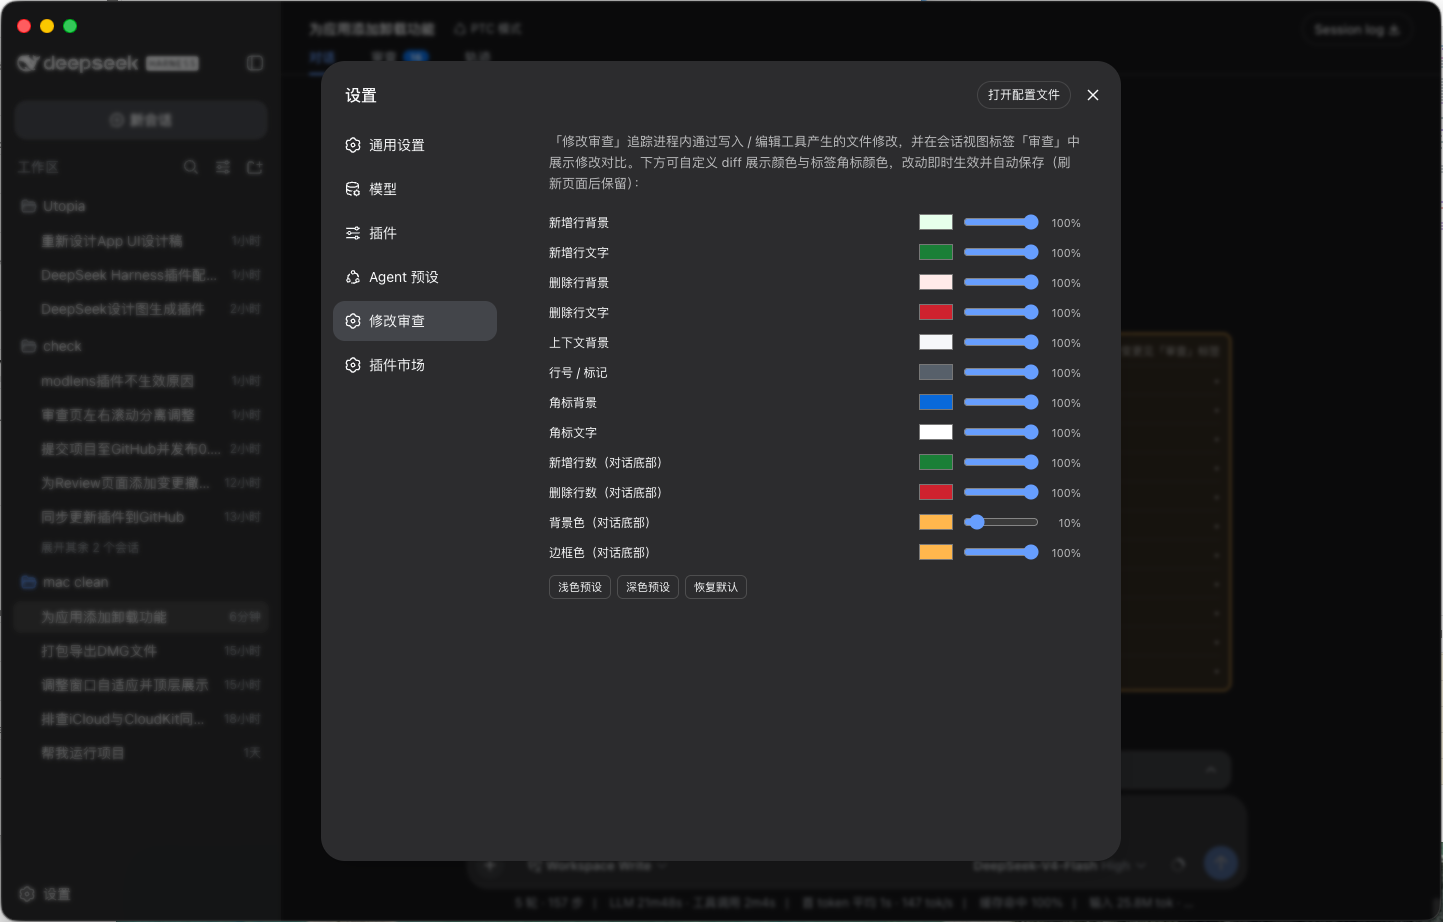Screen dimensions: 1443x922
Task: Click the blue send button in the chat box
Action: click(1220, 863)
